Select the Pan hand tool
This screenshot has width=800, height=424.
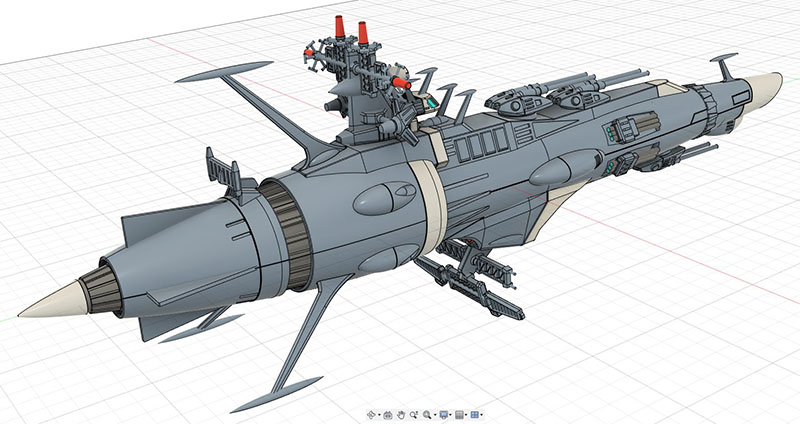[x=401, y=415]
